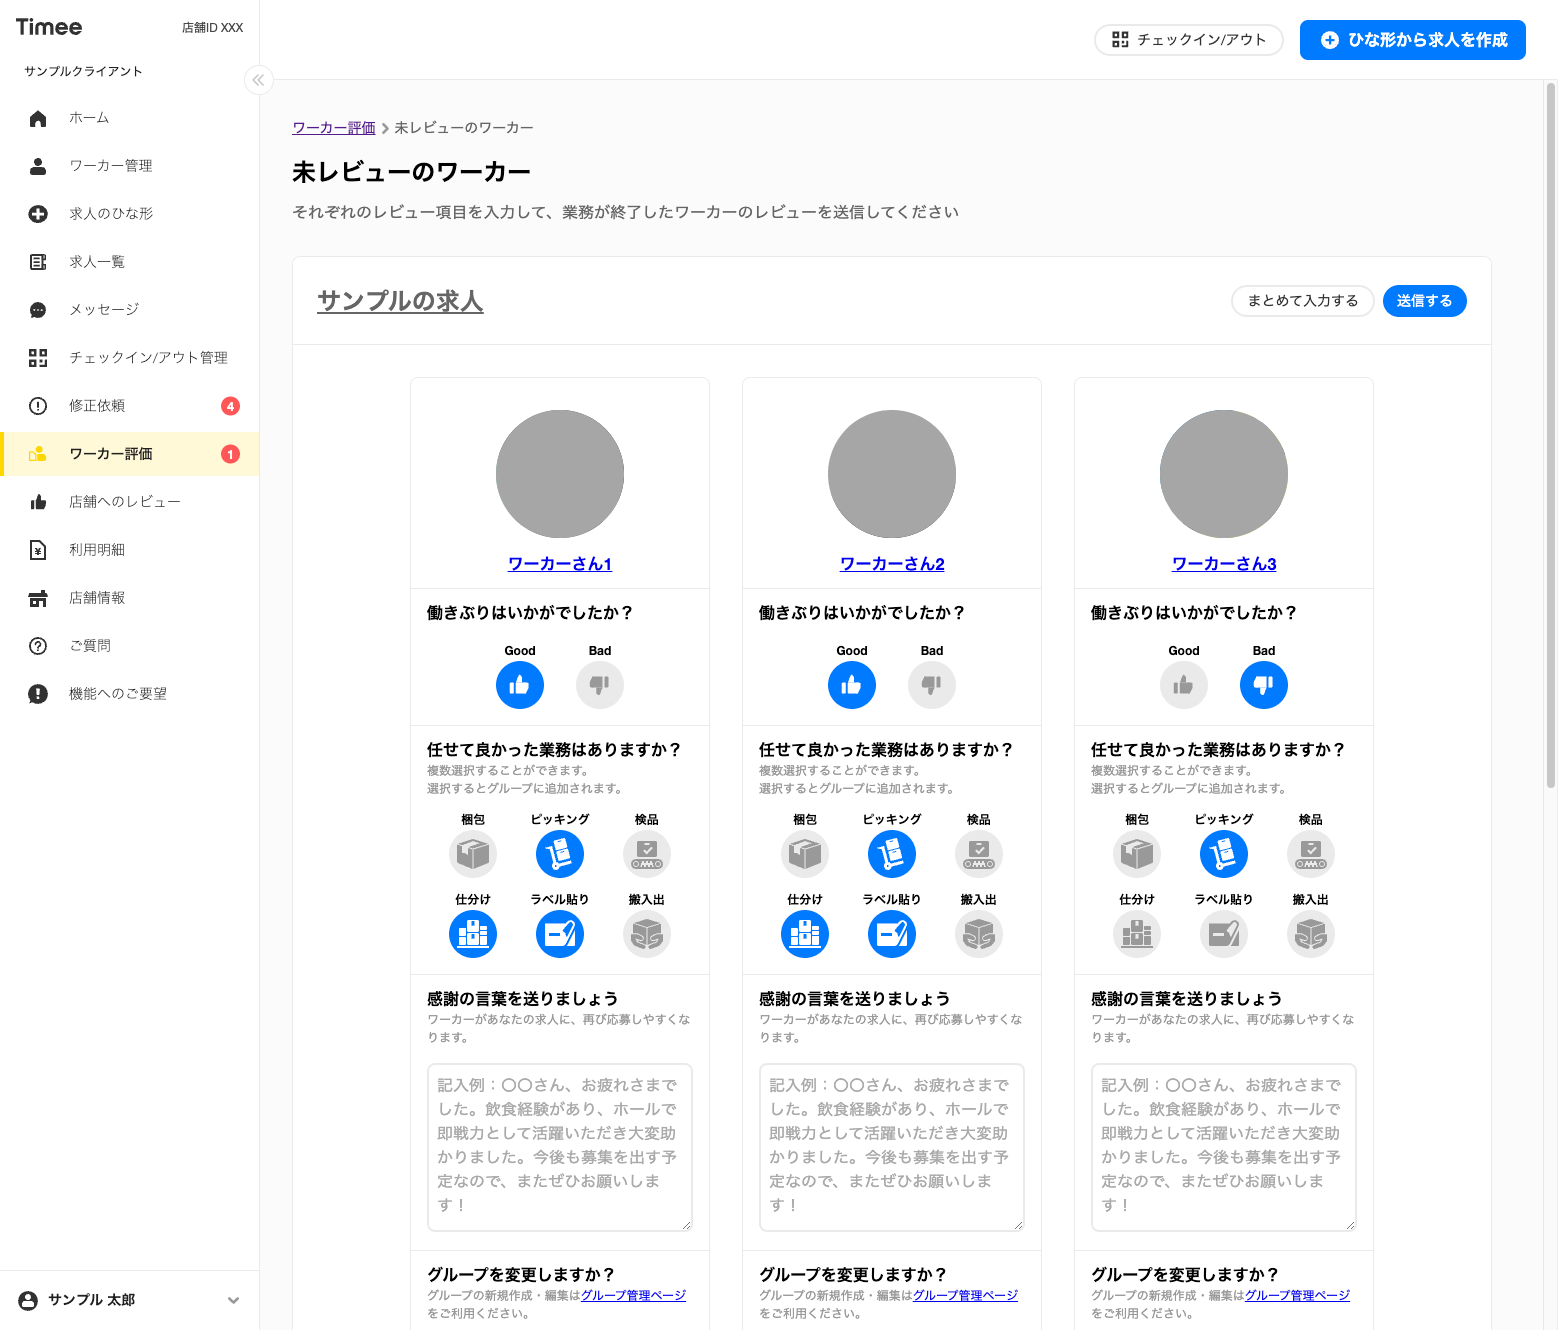Viewport: 1558px width, 1330px height.
Task: Select Good thumbs-up for ワーカーさん1
Action: (x=520, y=685)
